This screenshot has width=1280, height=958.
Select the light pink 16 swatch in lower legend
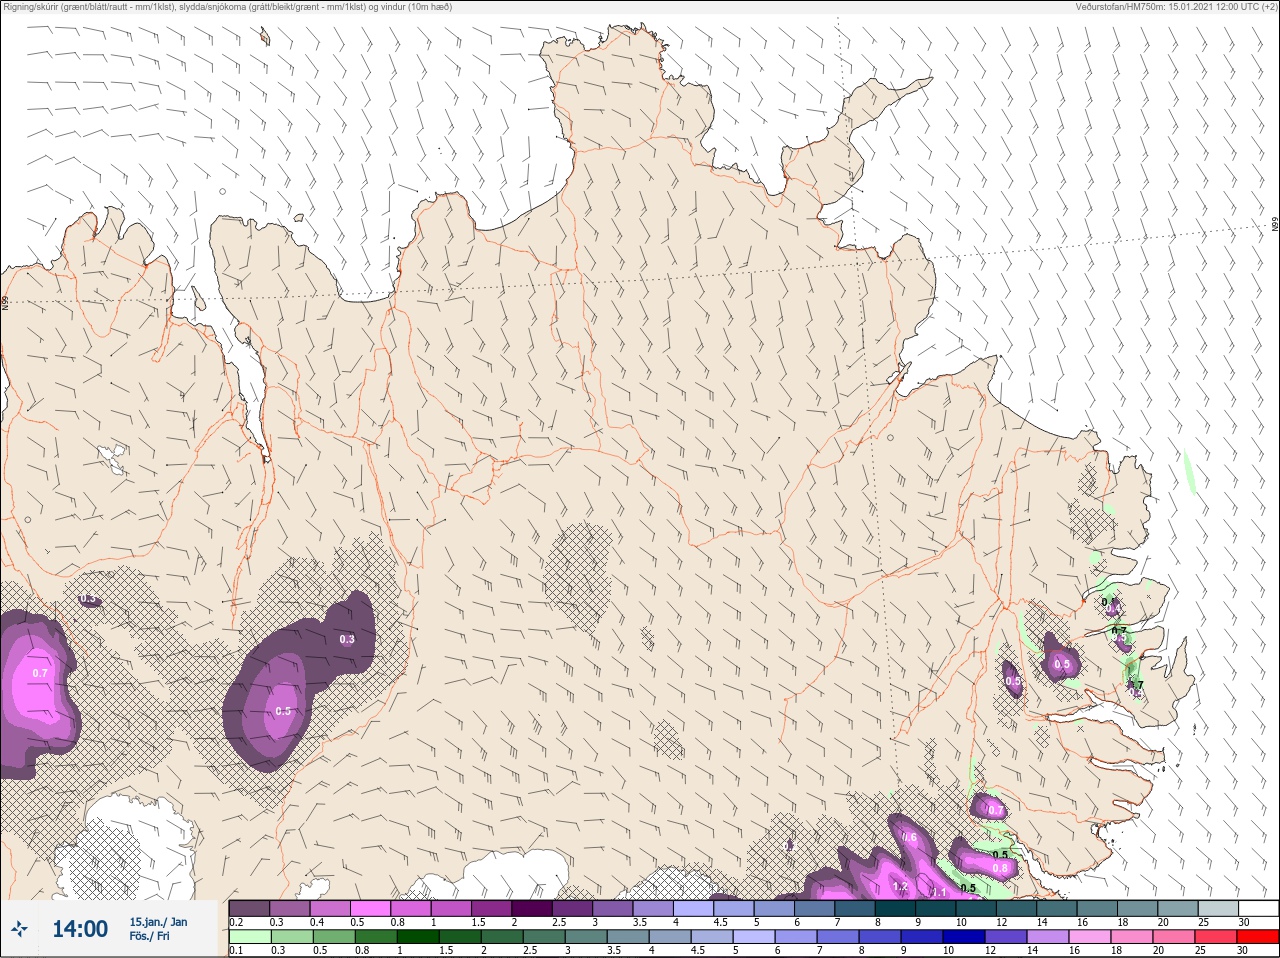tap(1089, 937)
